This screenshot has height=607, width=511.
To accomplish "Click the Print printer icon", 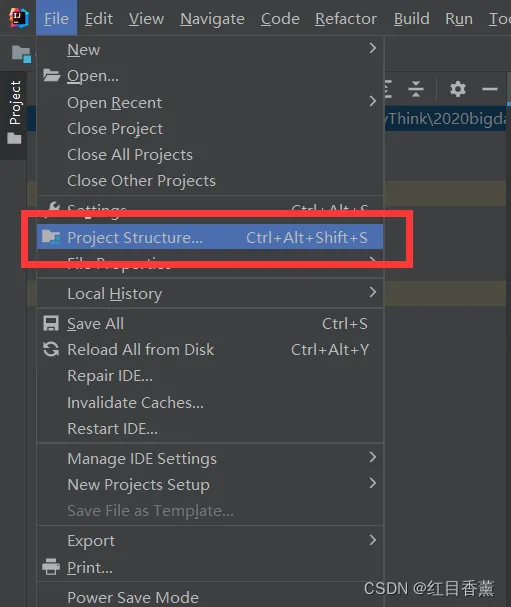I will (x=51, y=567).
